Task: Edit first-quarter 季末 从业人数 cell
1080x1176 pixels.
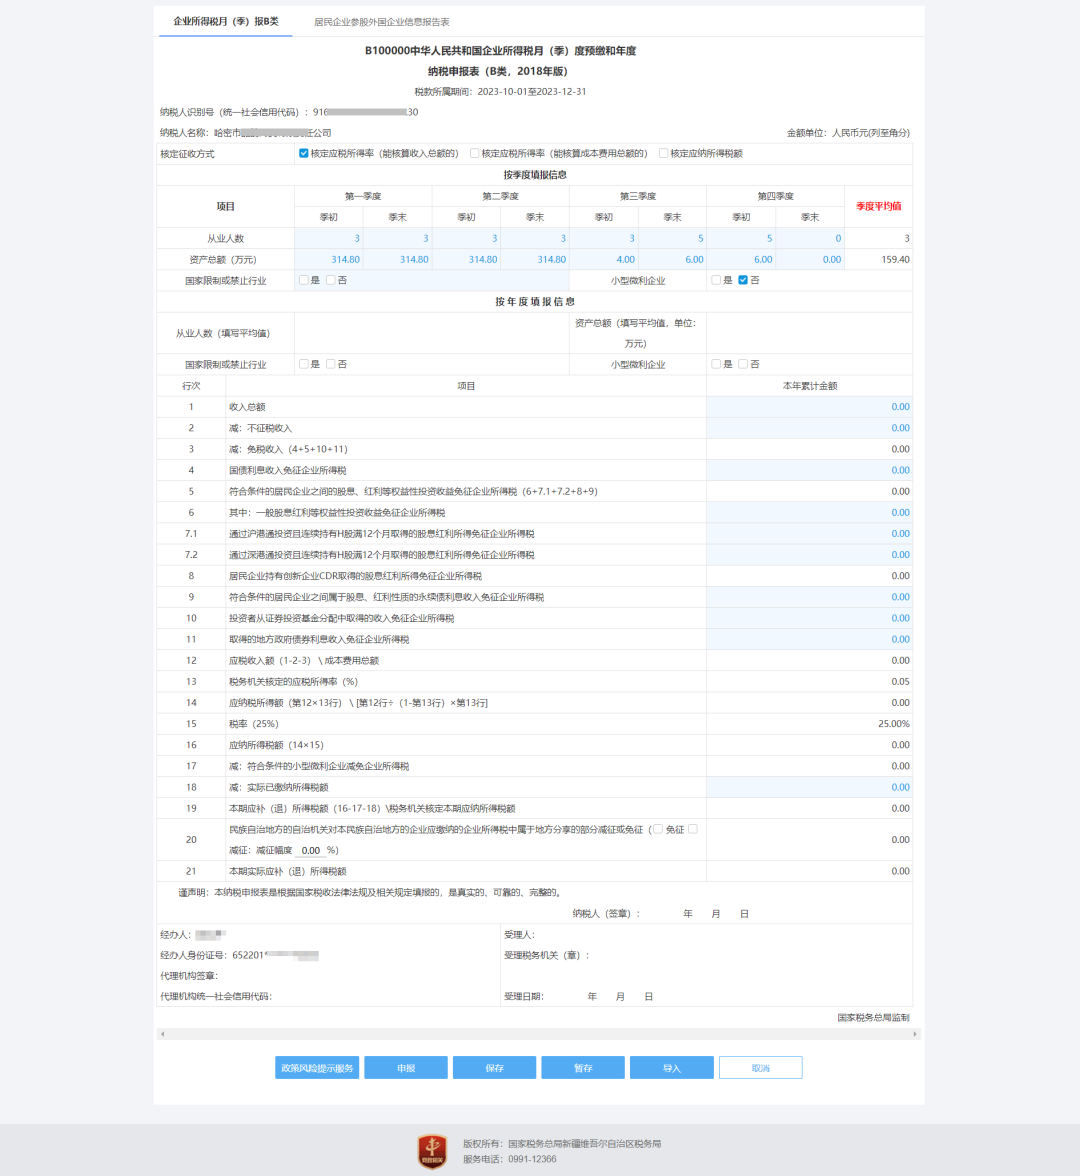Action: point(398,238)
